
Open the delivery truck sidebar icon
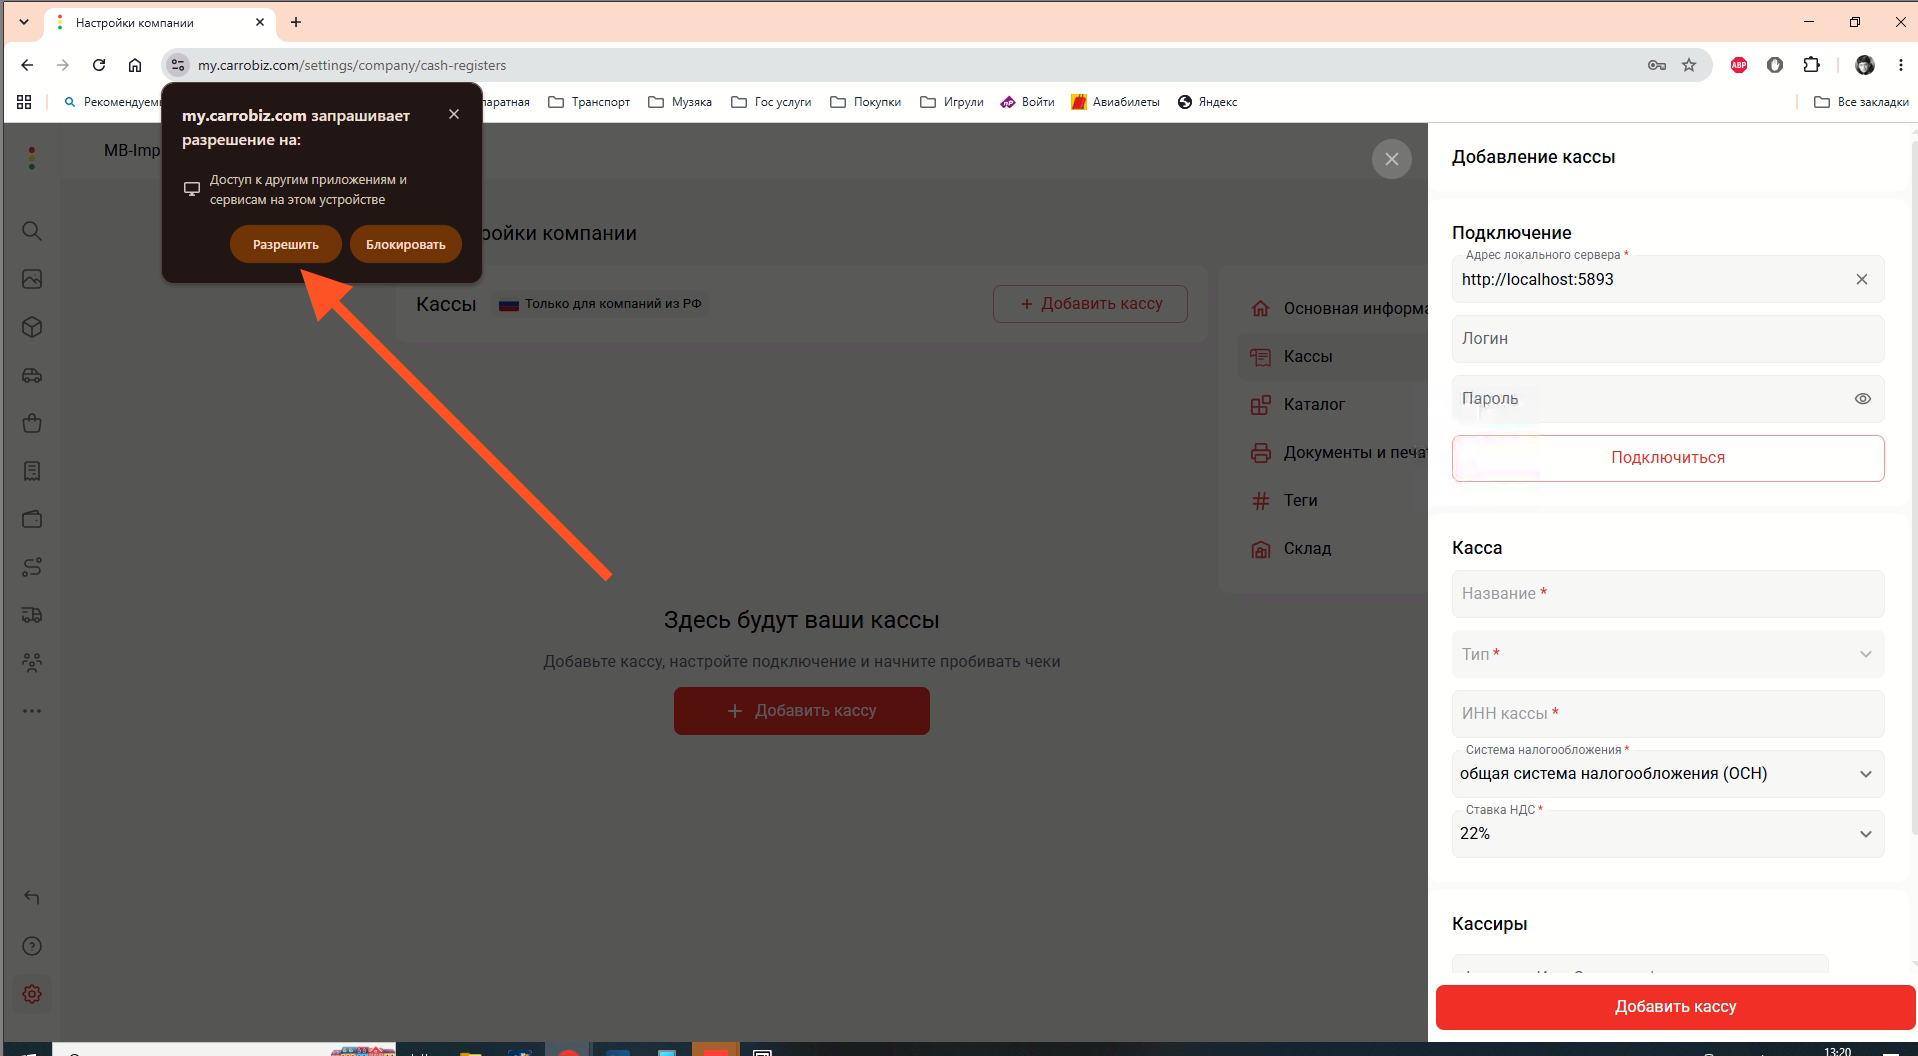point(32,615)
